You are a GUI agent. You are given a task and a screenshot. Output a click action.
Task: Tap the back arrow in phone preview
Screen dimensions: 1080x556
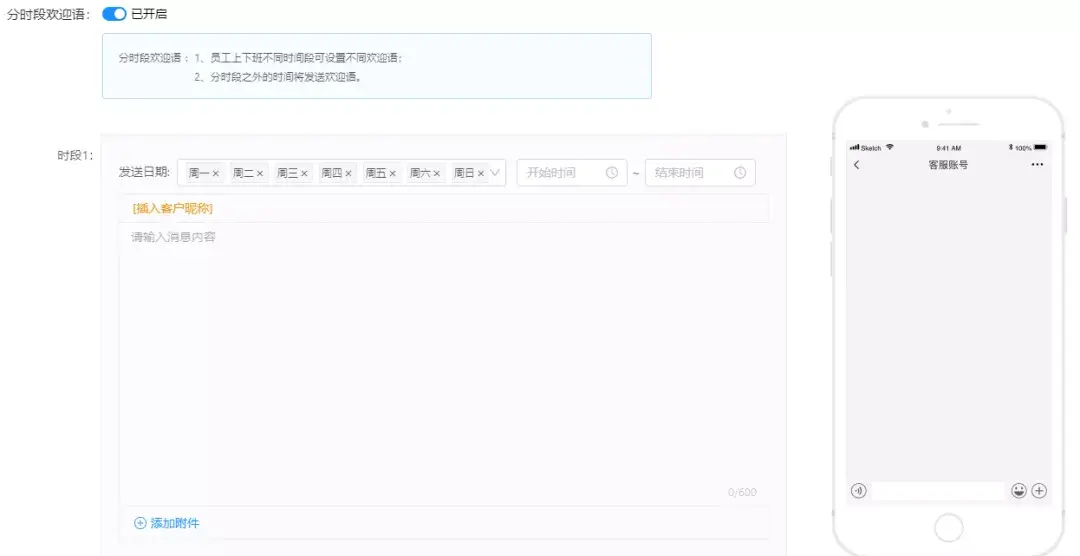856,165
